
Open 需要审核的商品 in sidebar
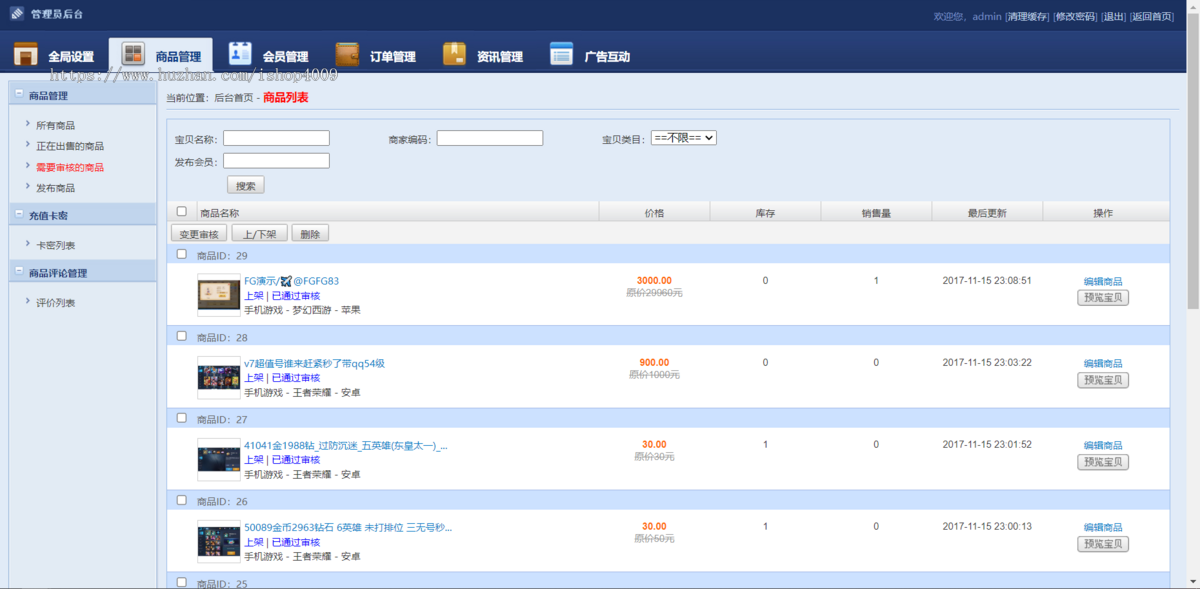pyautogui.click(x=70, y=167)
